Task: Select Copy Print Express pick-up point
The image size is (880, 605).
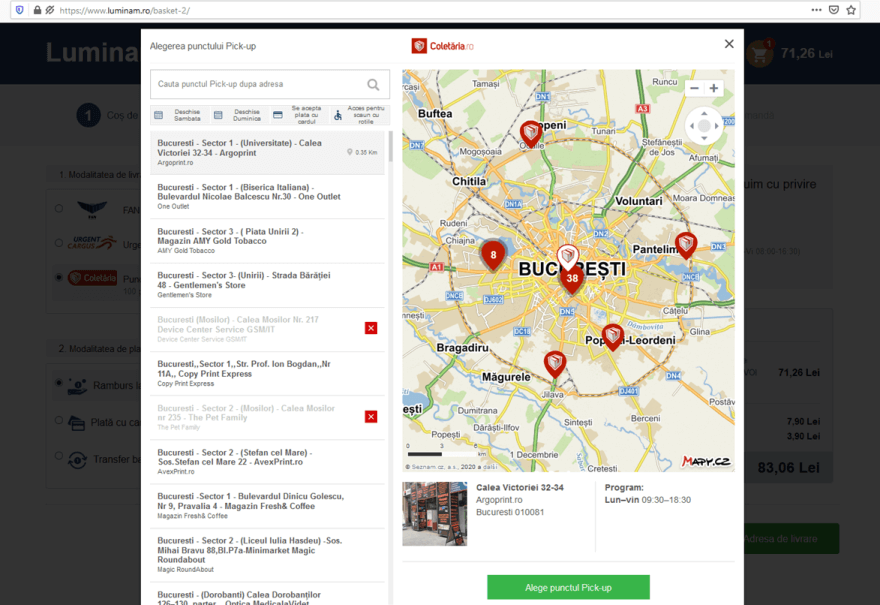Action: [267, 374]
